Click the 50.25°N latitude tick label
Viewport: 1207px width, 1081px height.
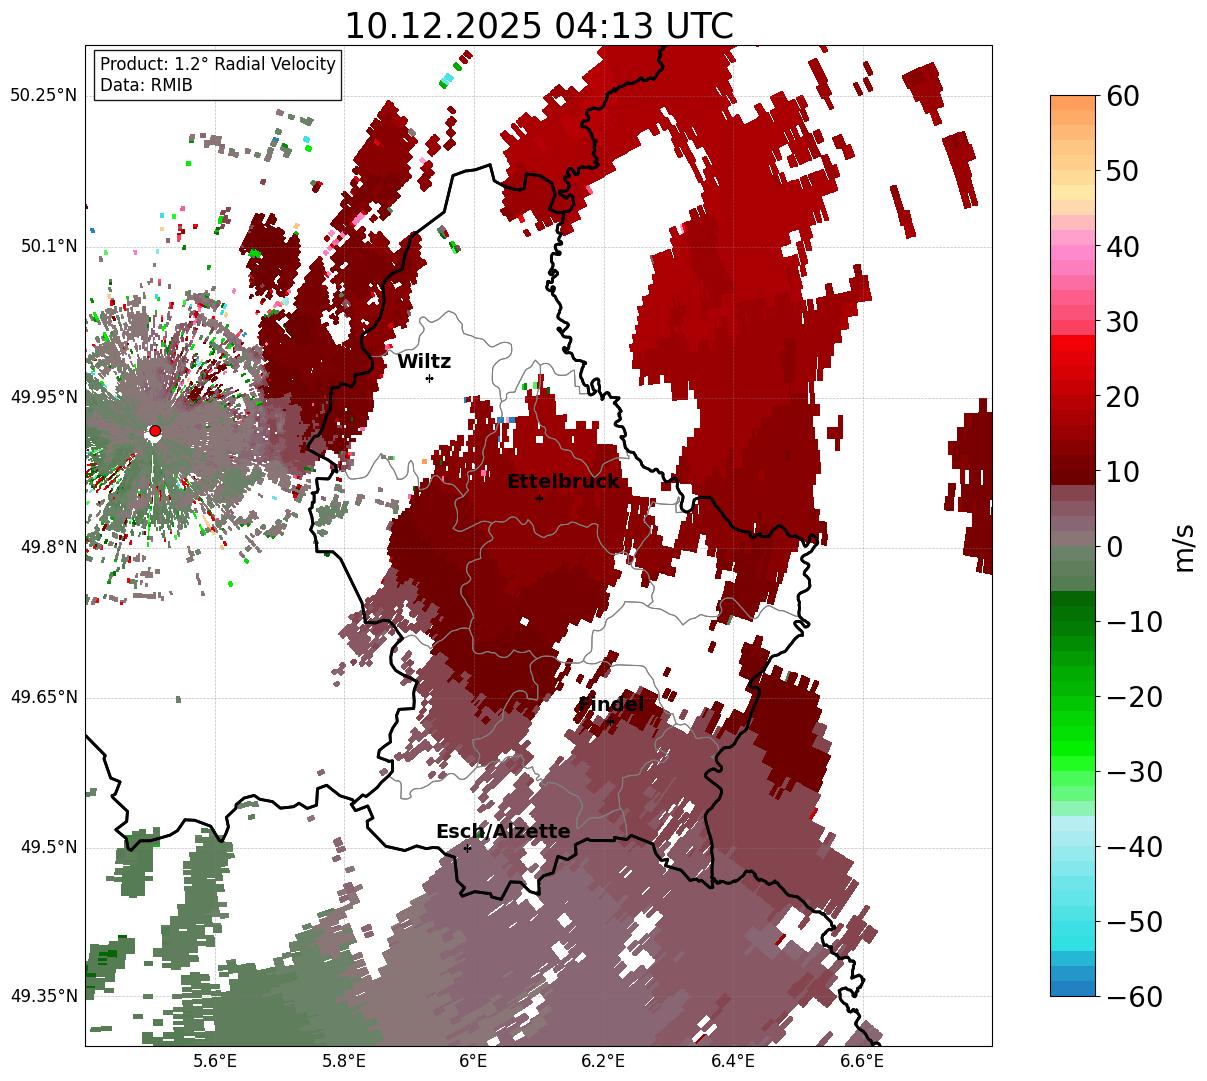[43, 96]
